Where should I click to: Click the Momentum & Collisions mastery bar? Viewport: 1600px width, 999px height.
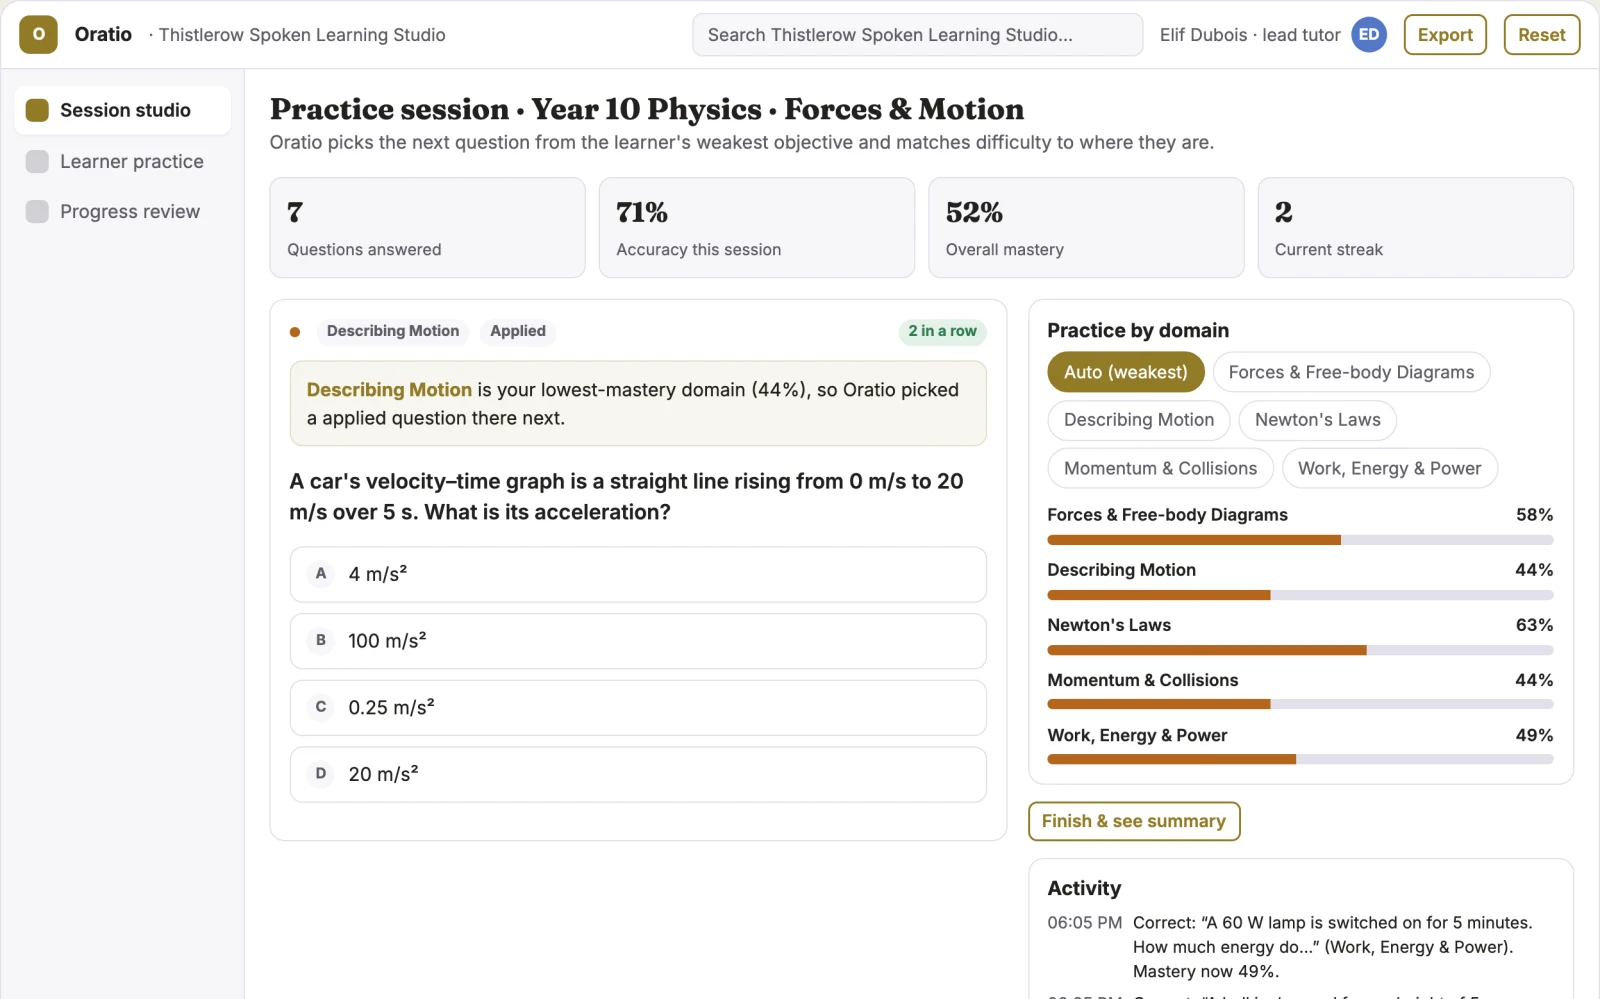(1300, 704)
